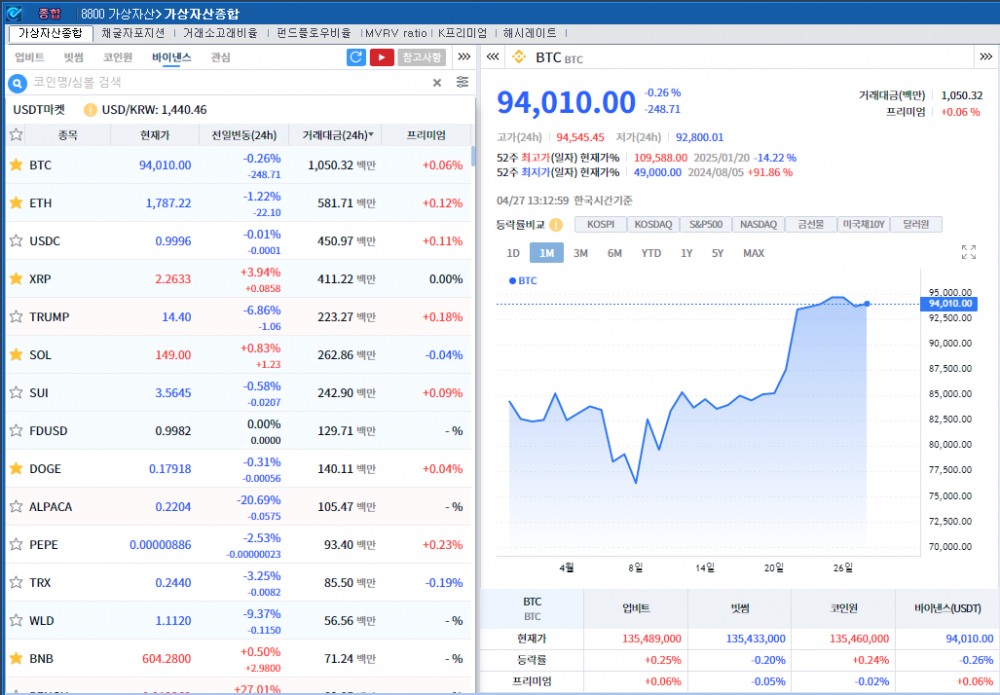
Task: Click the NASDAQ comparison button
Action: pyautogui.click(x=758, y=224)
